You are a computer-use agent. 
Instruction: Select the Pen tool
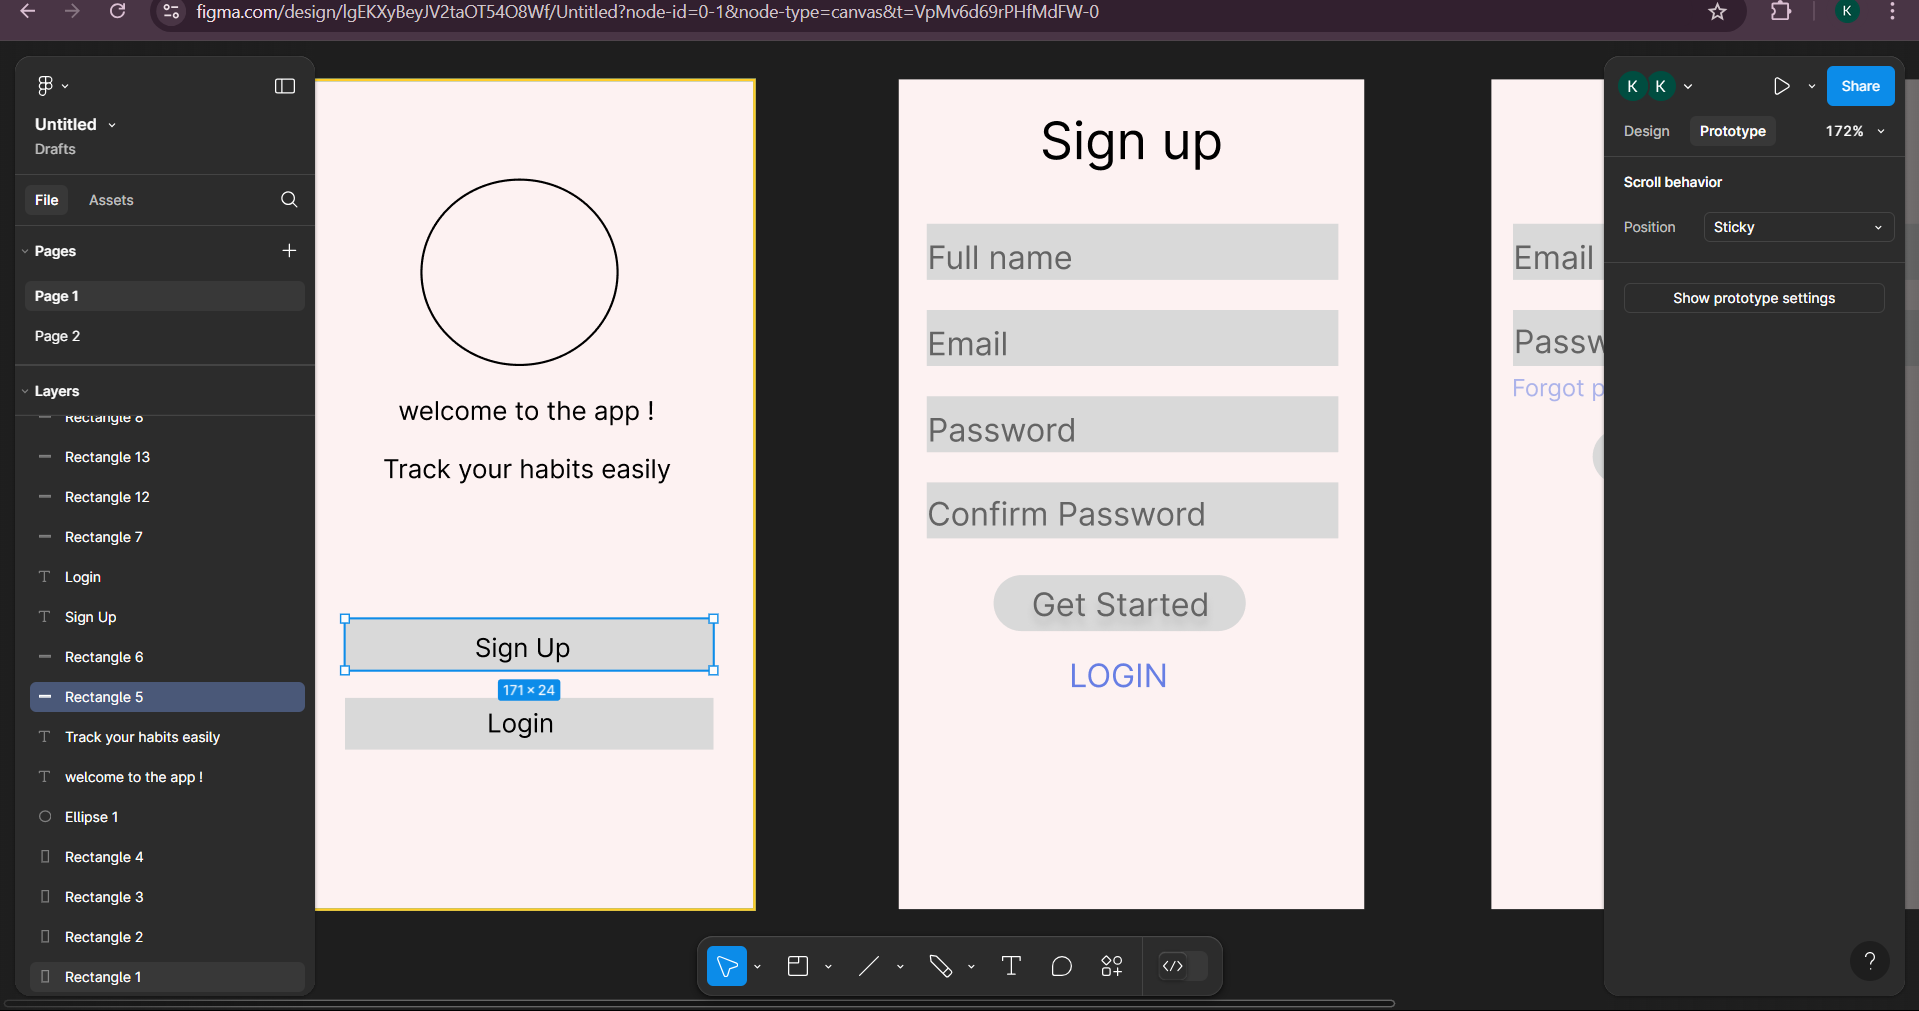[940, 966]
